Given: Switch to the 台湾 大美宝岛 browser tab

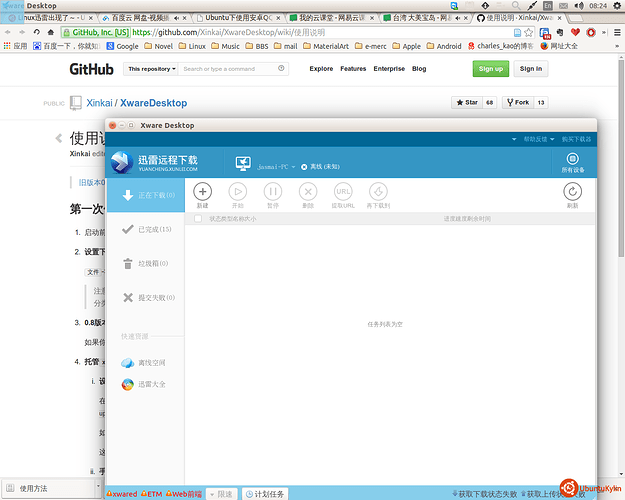Looking at the screenshot, I should point(425,18).
